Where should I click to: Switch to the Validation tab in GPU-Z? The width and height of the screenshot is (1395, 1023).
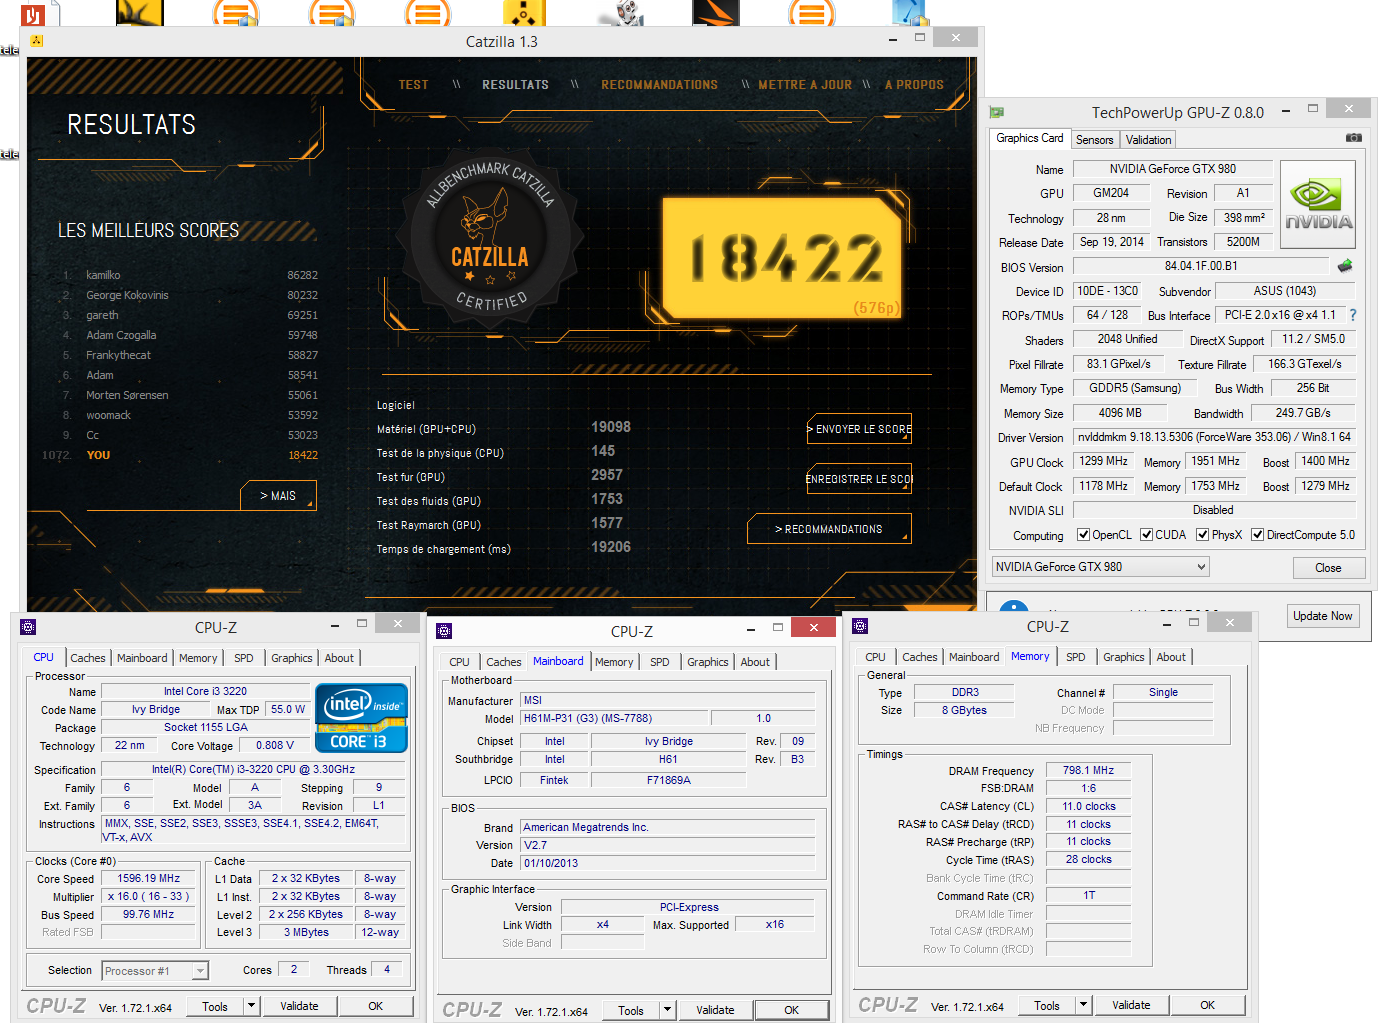1148,140
